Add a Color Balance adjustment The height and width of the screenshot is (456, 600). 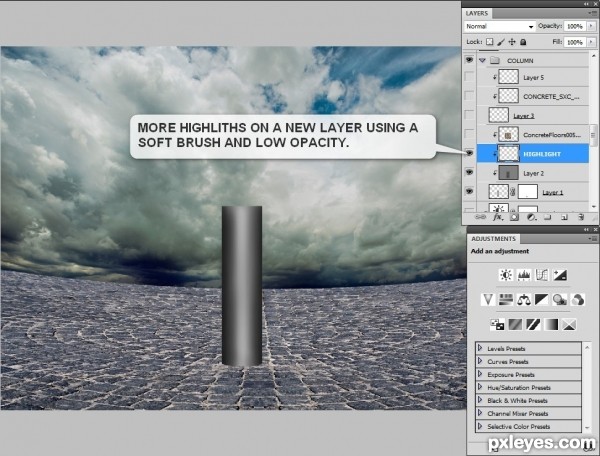tap(524, 300)
